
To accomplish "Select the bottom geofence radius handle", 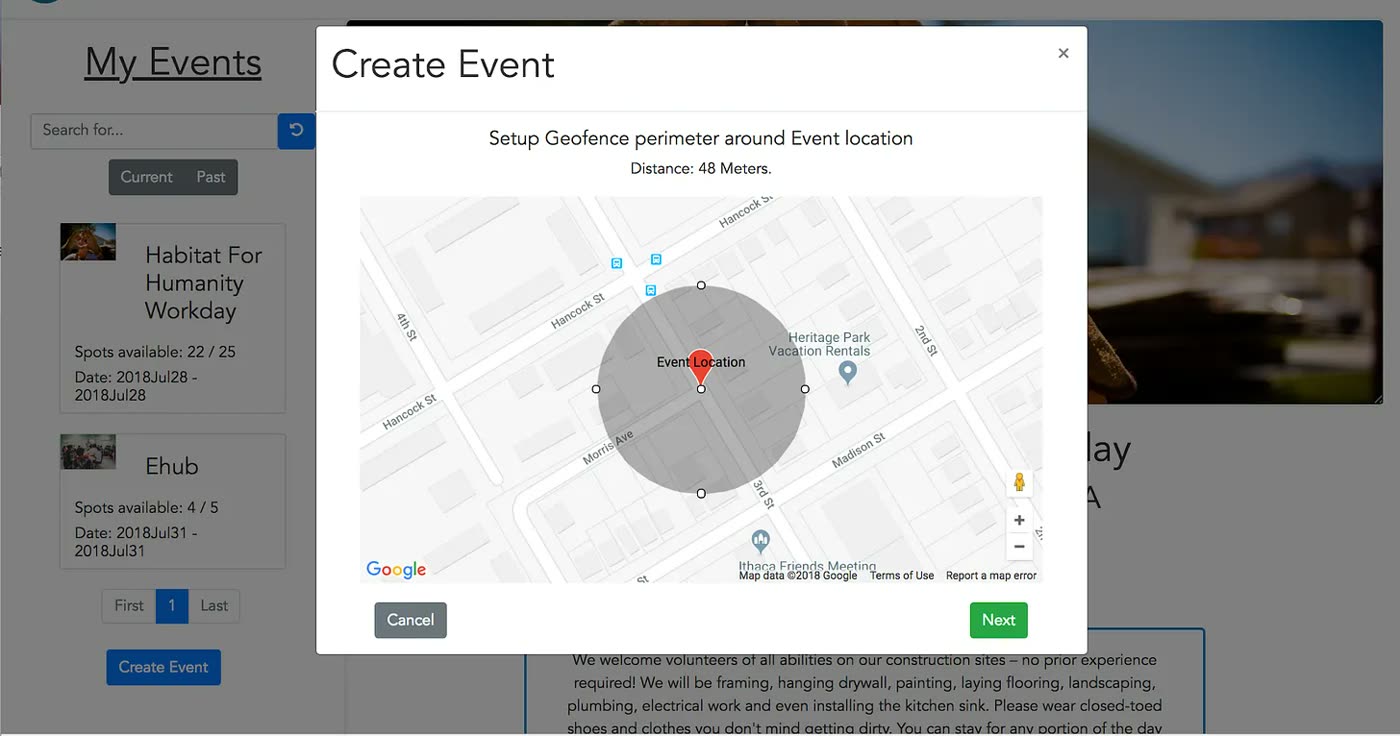I will click(x=701, y=493).
